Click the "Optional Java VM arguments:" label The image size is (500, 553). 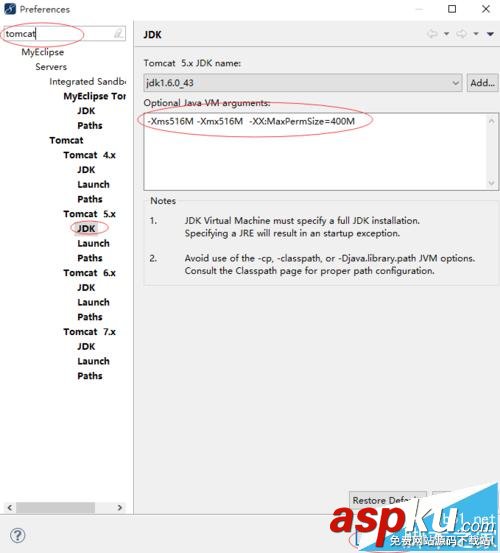(207, 103)
